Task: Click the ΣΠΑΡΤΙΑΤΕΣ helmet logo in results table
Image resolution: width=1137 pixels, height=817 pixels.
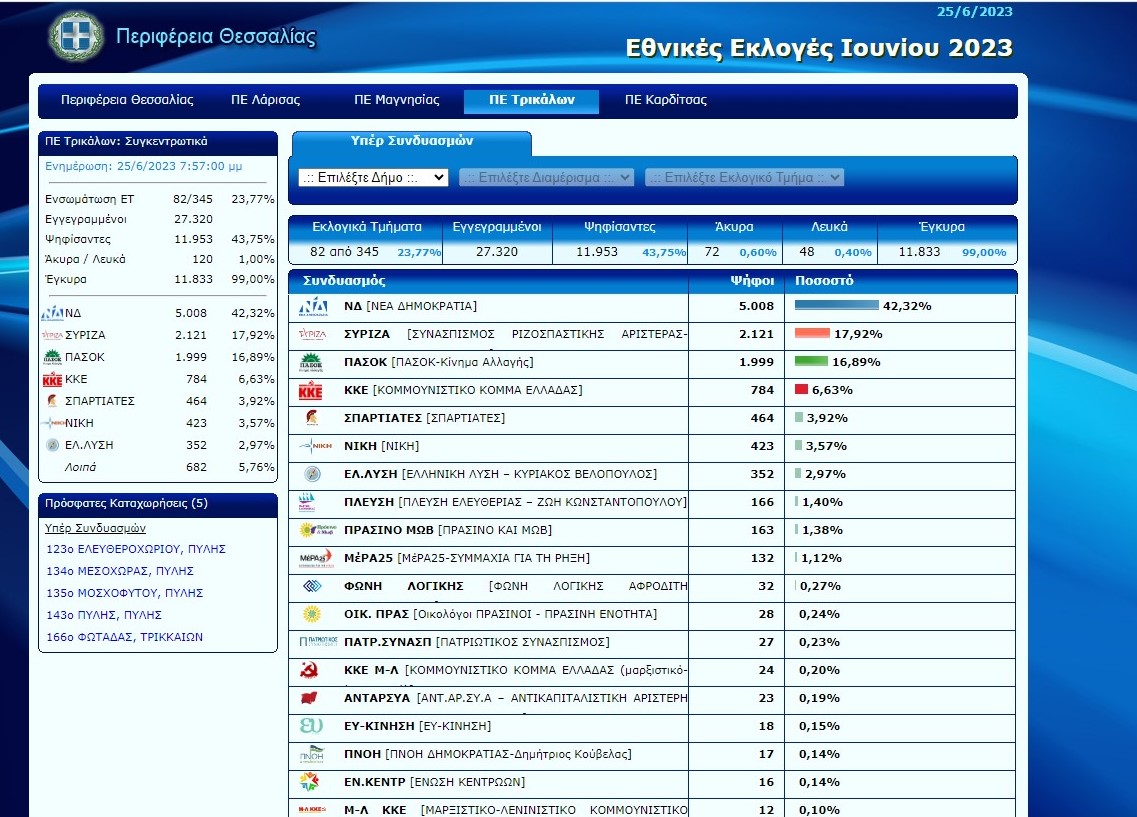Action: (312, 418)
